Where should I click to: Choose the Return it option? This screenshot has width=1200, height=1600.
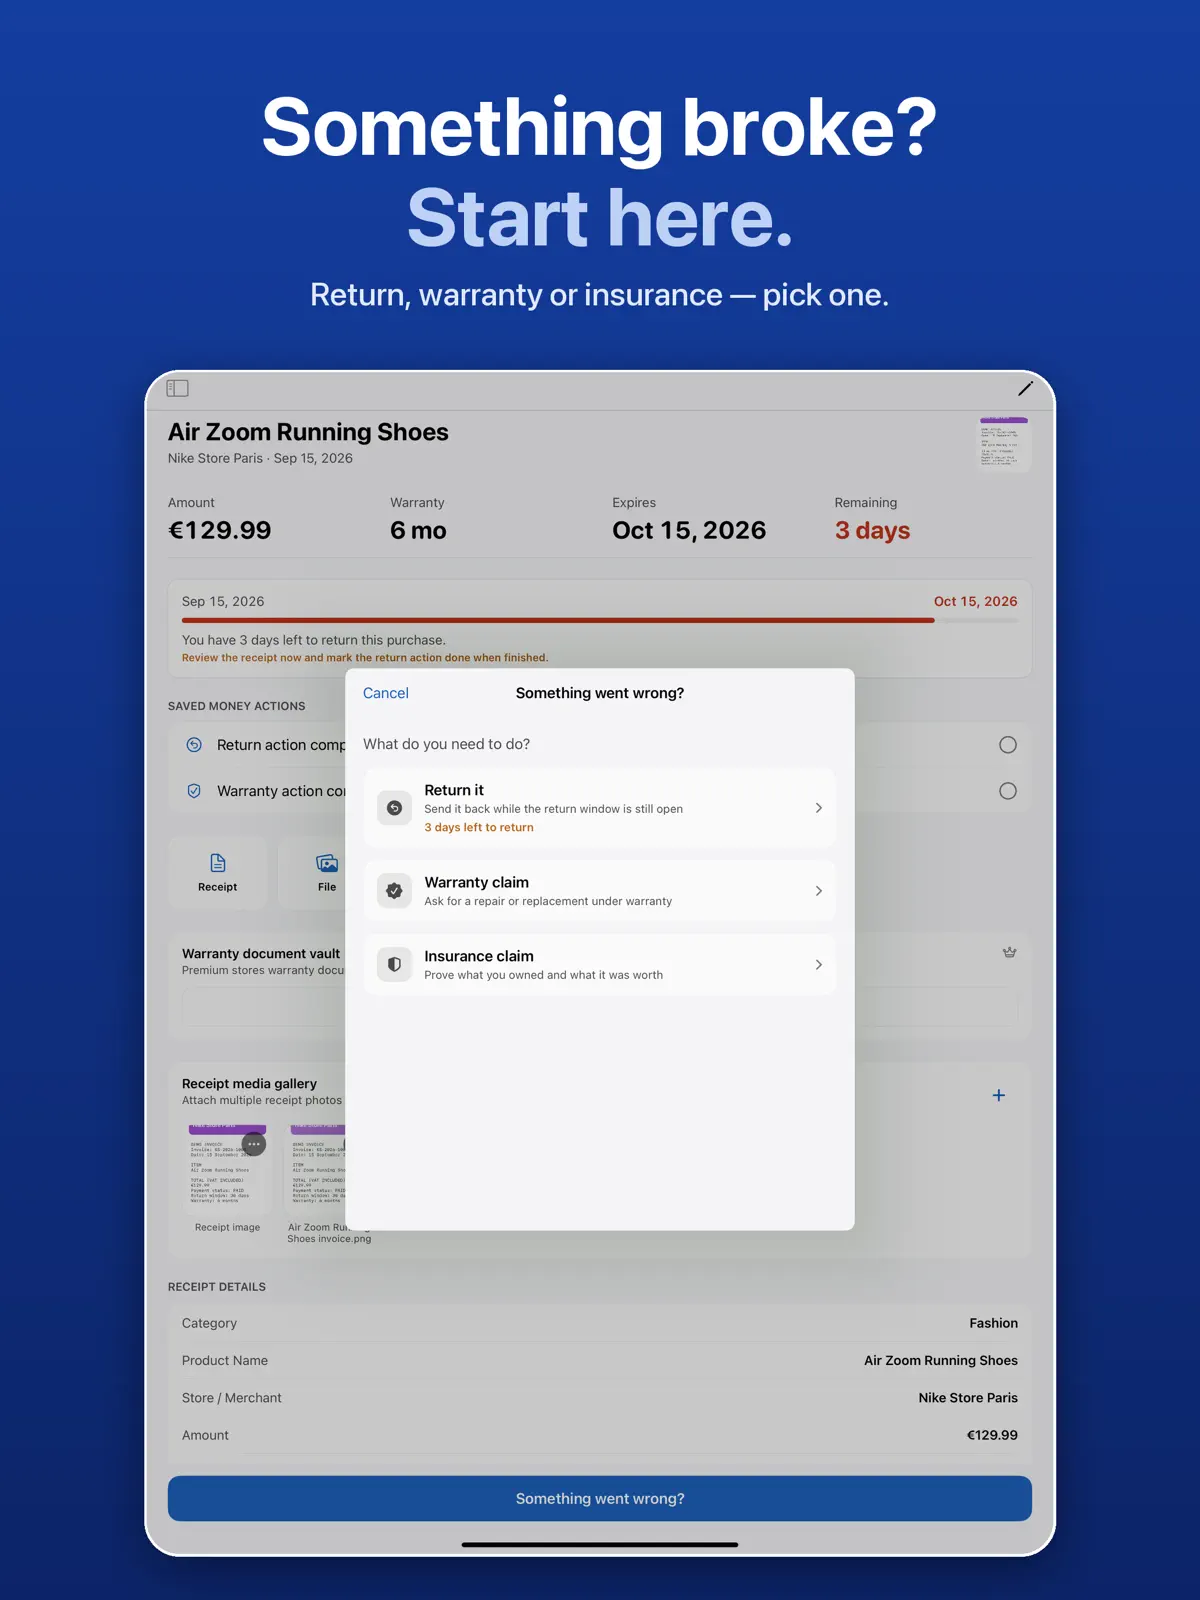[x=600, y=808]
